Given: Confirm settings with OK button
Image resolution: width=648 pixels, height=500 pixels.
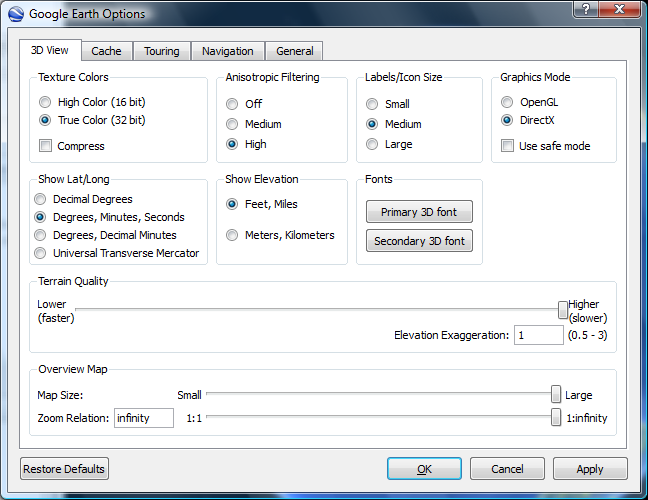Looking at the screenshot, I should pos(424,469).
